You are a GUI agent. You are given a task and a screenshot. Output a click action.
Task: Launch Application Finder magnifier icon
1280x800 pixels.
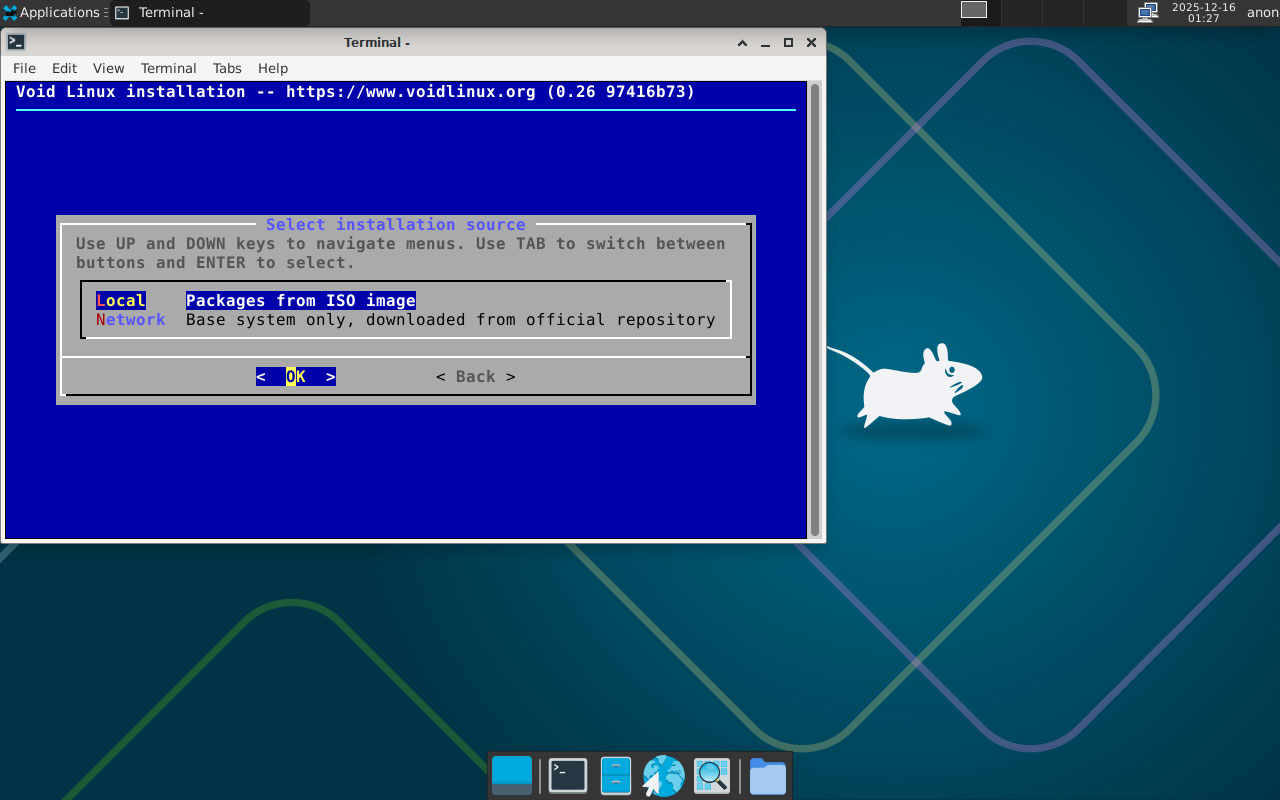(712, 776)
